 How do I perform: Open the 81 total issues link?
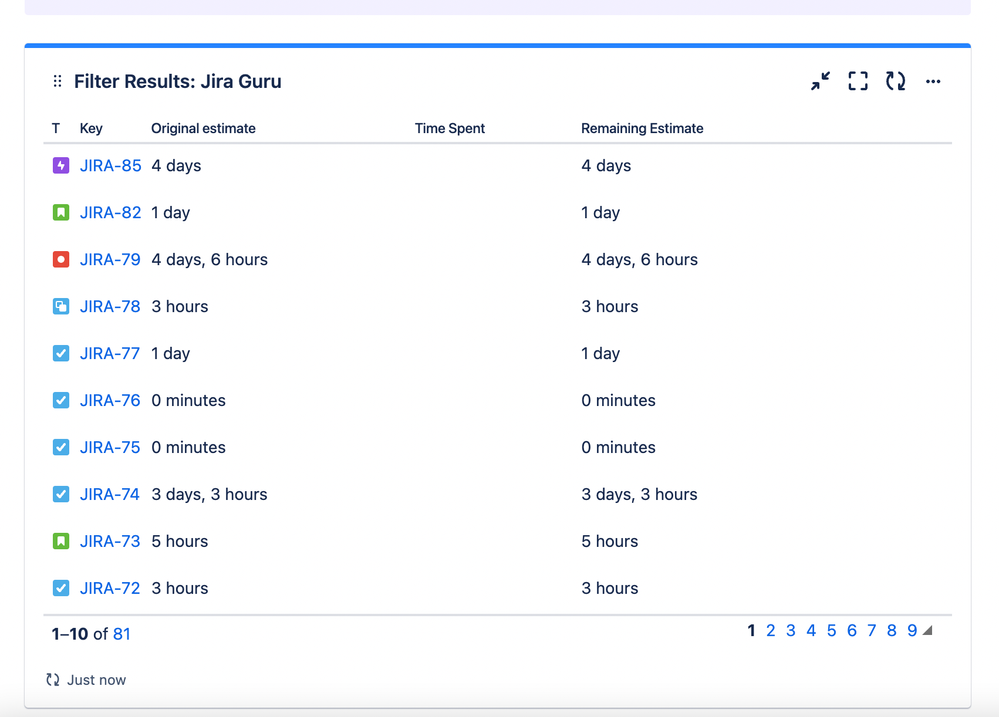[121, 634]
